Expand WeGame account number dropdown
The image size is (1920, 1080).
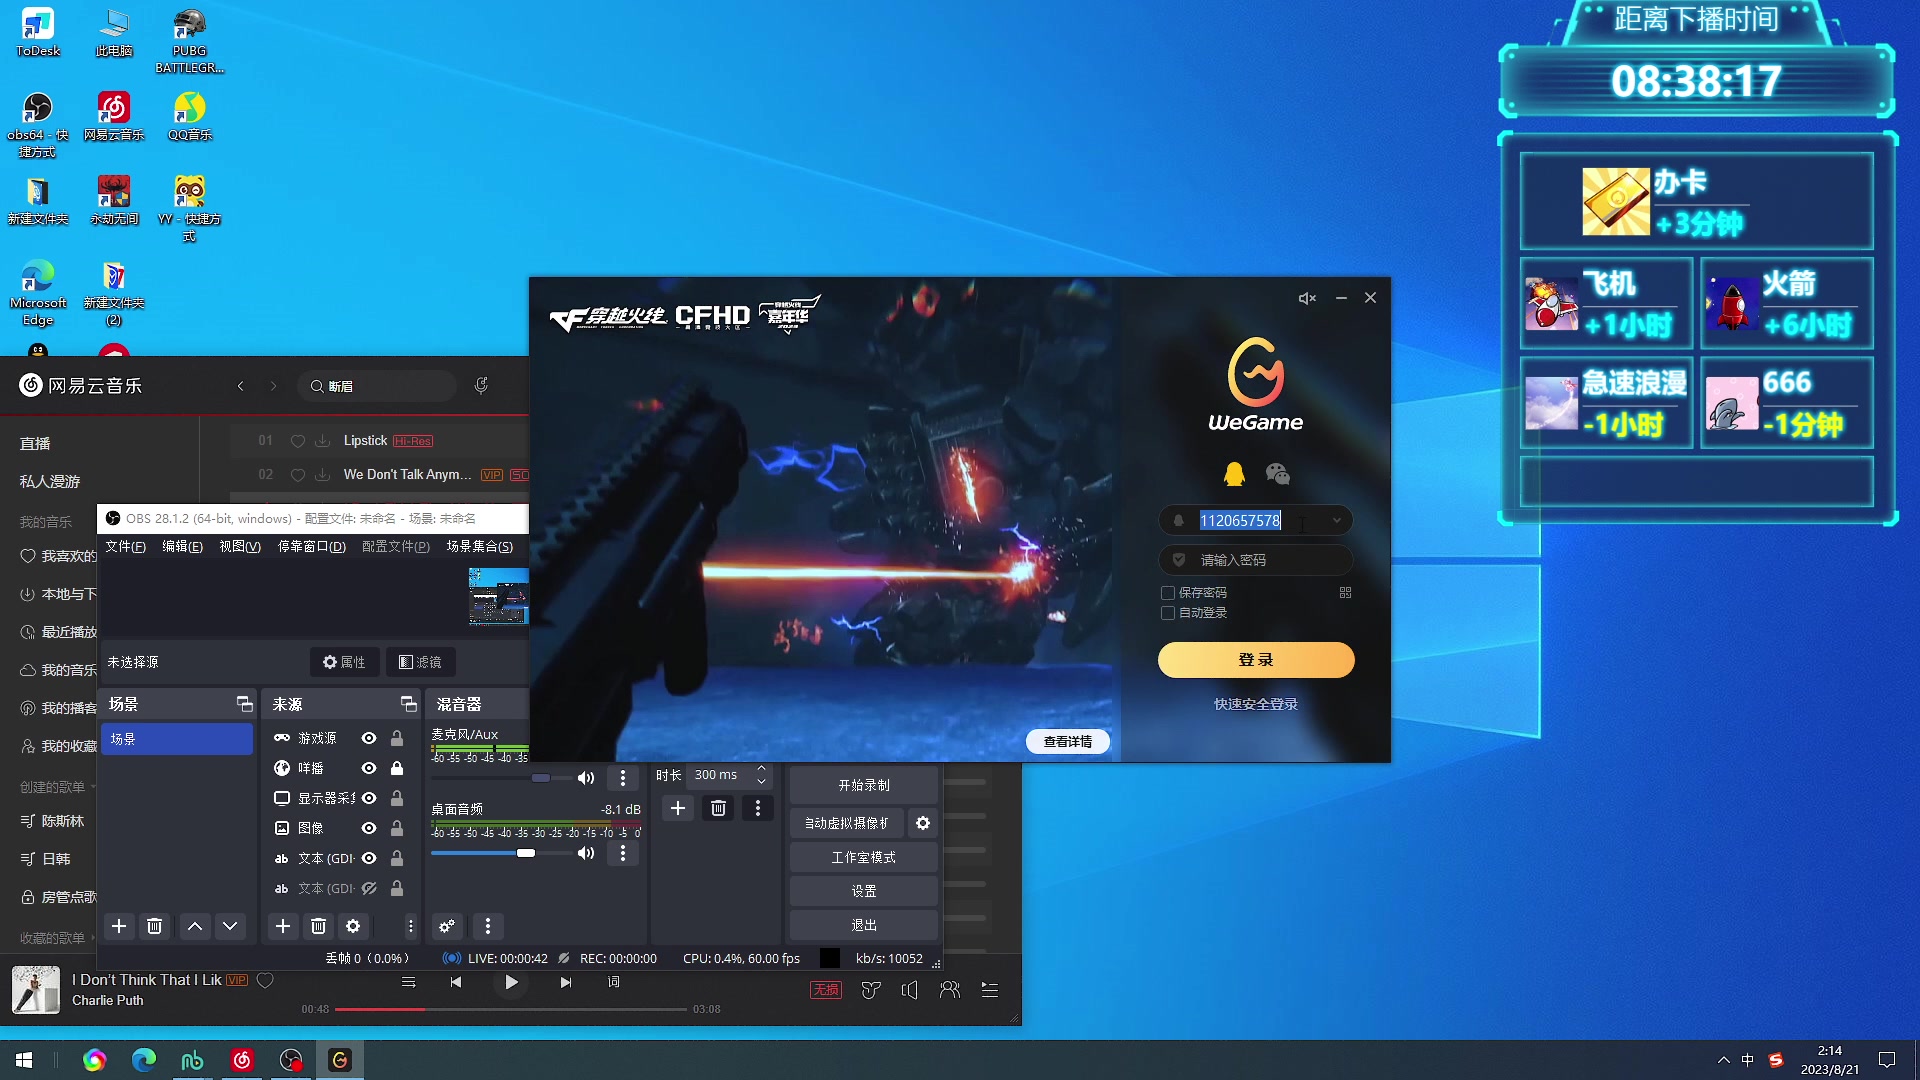(1336, 520)
